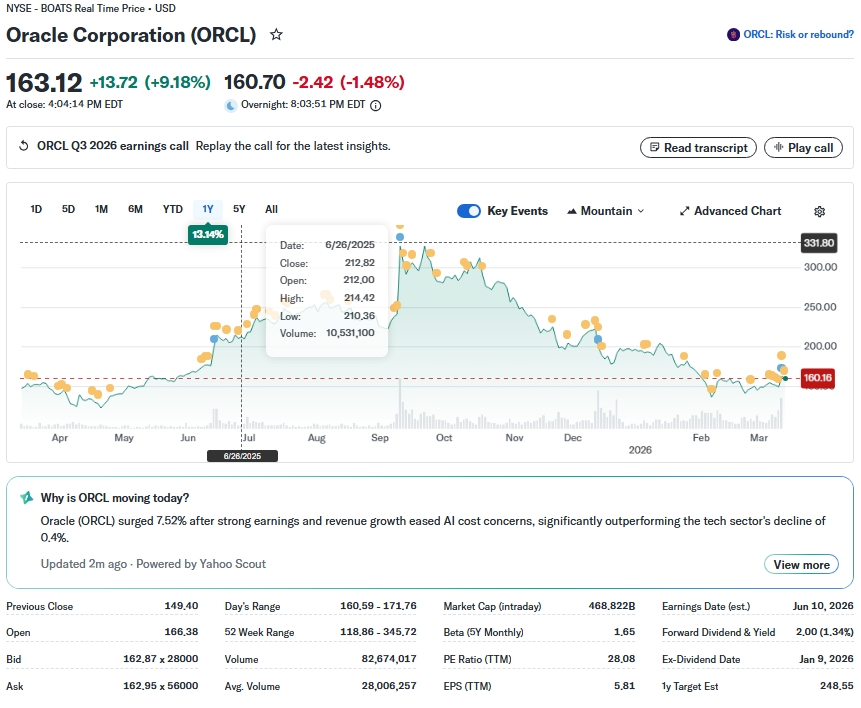Show the All time chart range
This screenshot has width=861, height=708.
[x=271, y=209]
